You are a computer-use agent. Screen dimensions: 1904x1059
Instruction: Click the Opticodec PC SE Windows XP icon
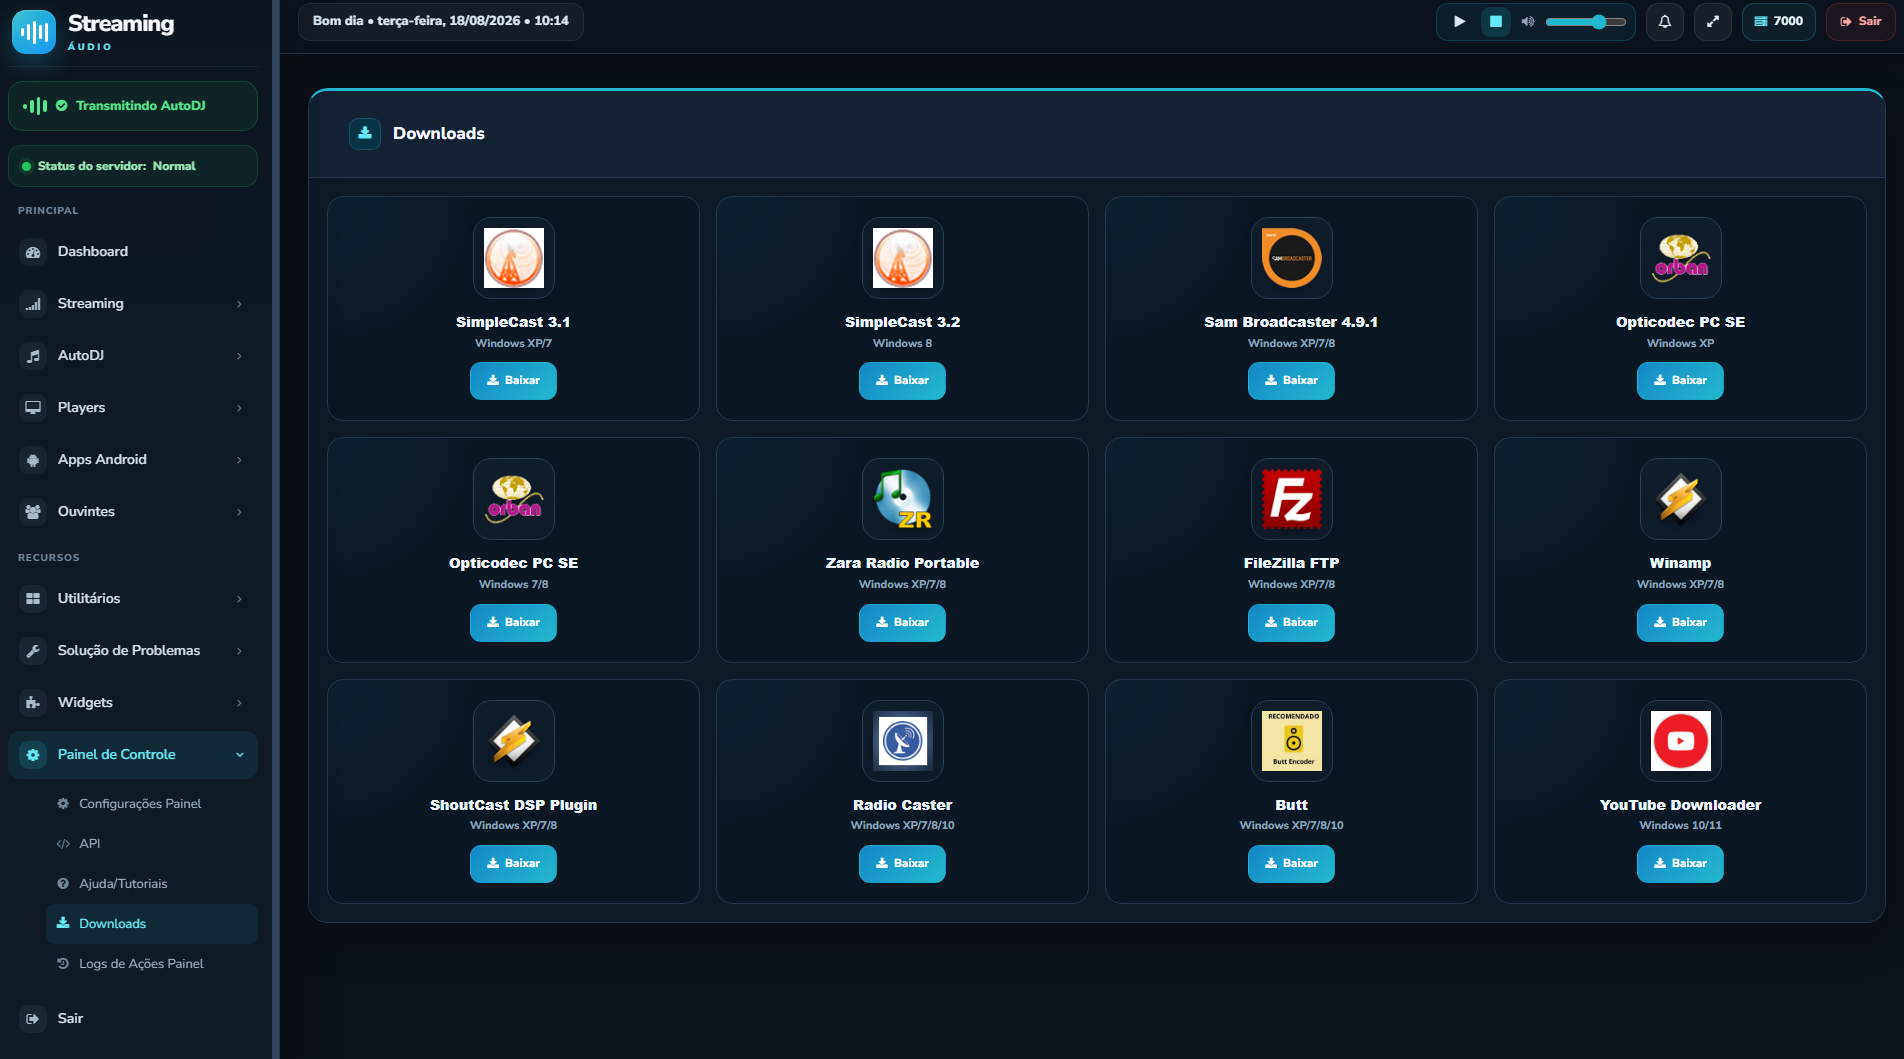point(1681,258)
